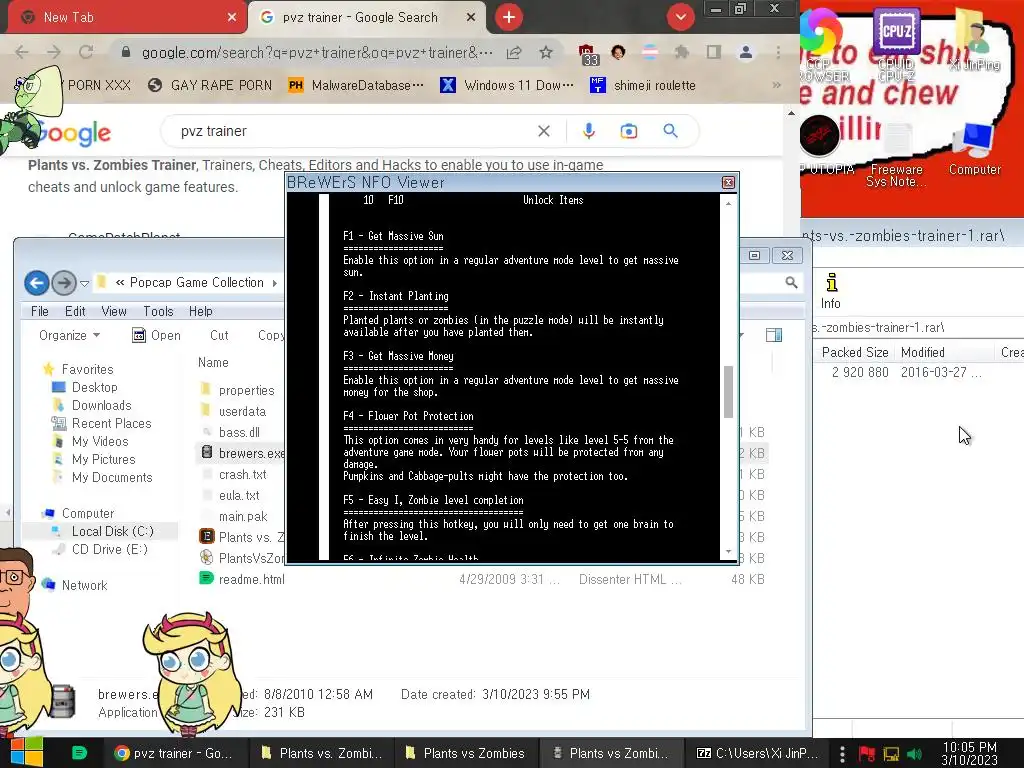Screen dimensions: 1024x768
Task: Open Chrome extensions puzzle icon
Action: (681, 52)
